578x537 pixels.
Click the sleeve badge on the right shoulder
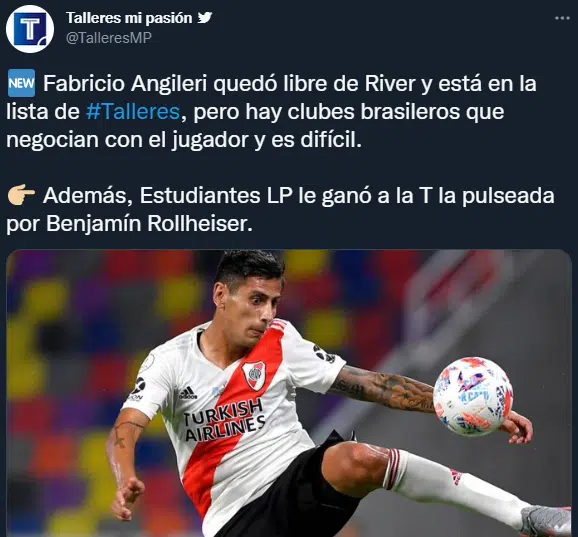pyautogui.click(x=323, y=353)
